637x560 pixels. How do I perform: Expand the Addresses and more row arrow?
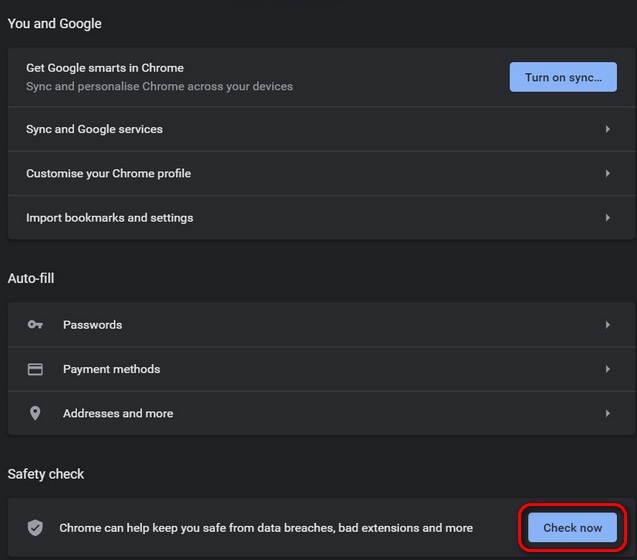pyautogui.click(x=607, y=413)
